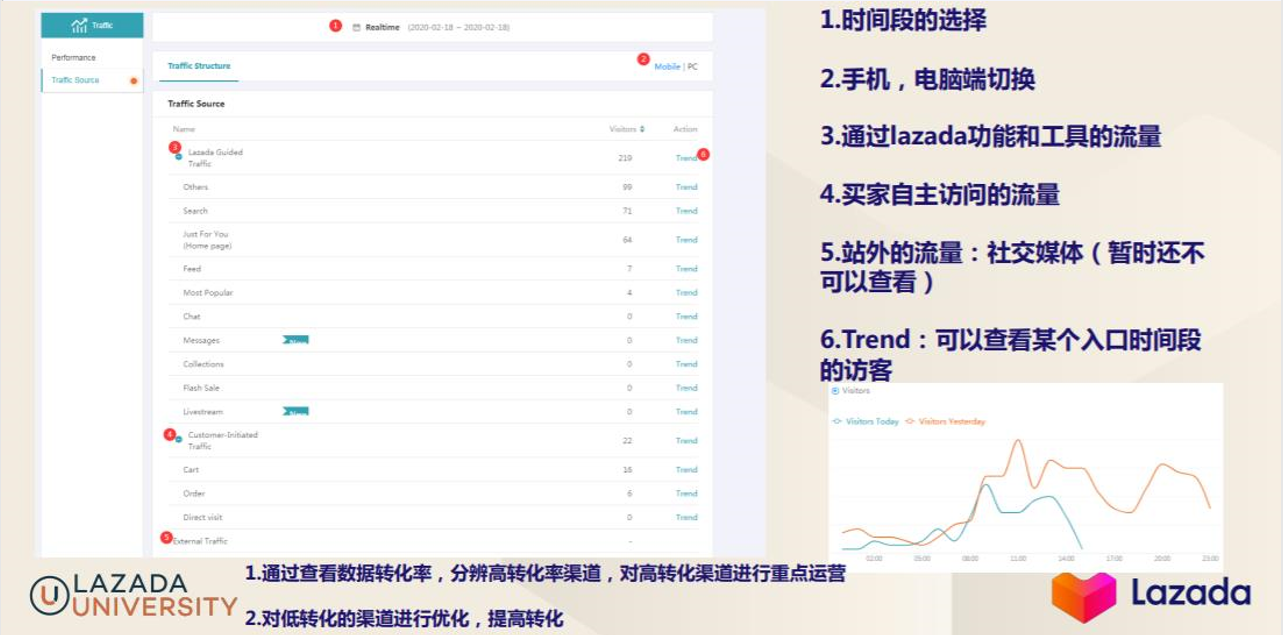Click the New badge on Messages row

coord(296,340)
